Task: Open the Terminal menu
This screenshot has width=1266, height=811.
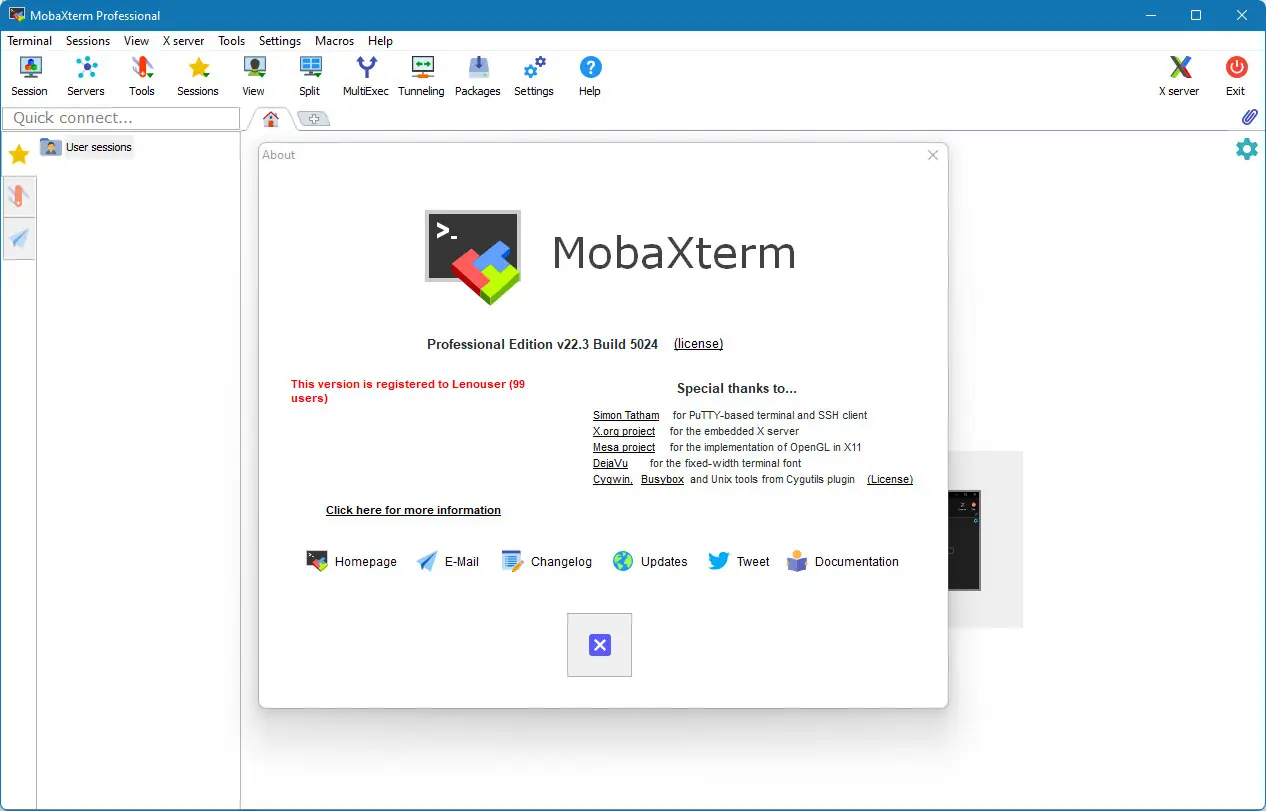Action: [30, 41]
